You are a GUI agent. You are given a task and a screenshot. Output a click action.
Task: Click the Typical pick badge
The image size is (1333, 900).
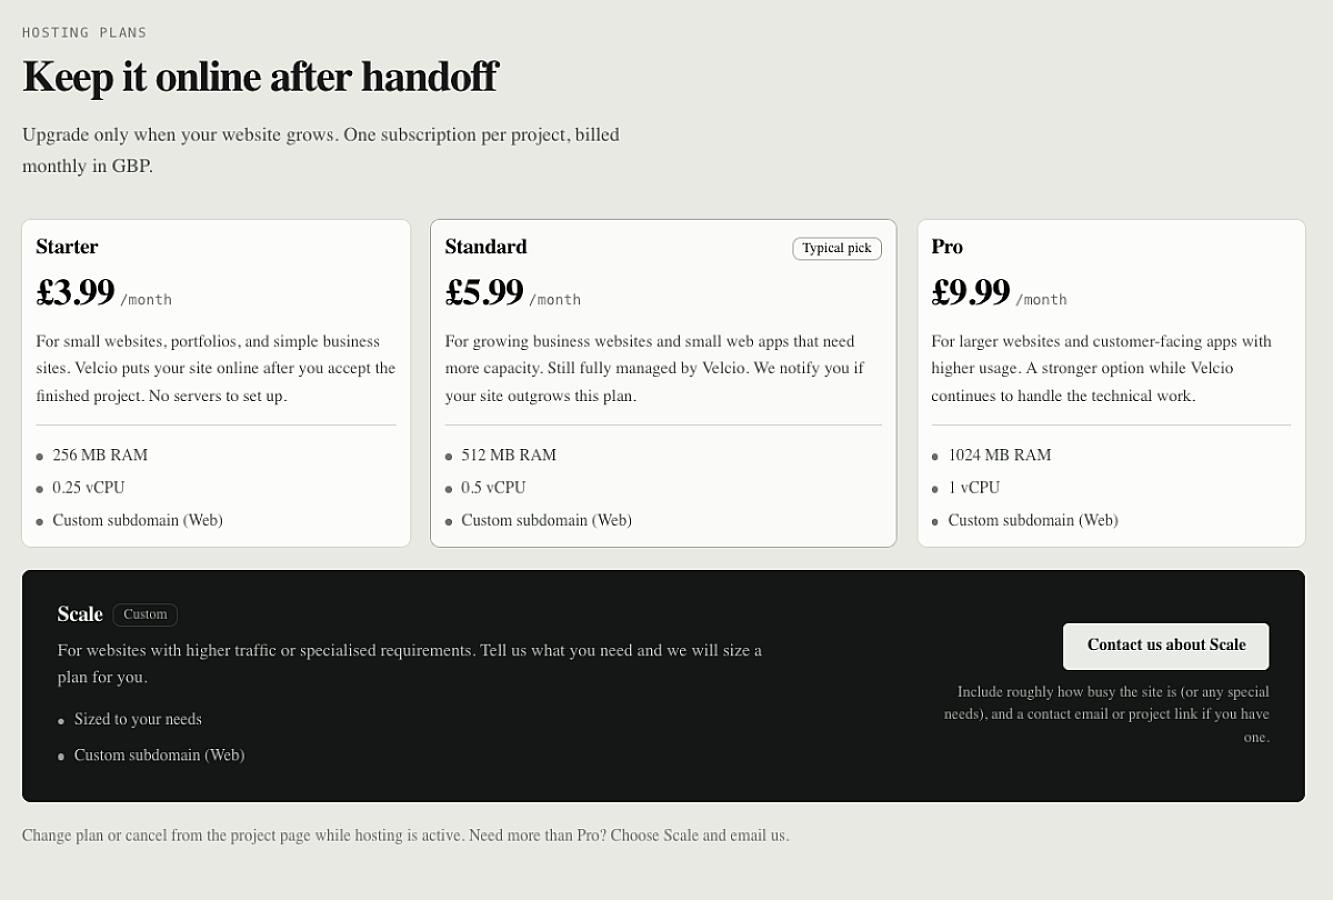point(837,248)
